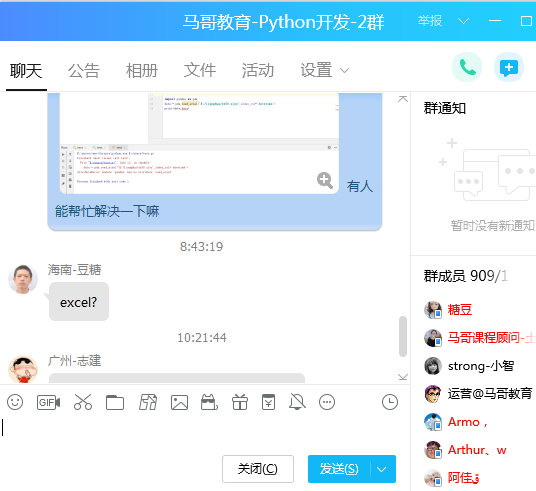536x491 pixels.
Task: Start a screenshot with the scissors icon
Action: click(83, 402)
